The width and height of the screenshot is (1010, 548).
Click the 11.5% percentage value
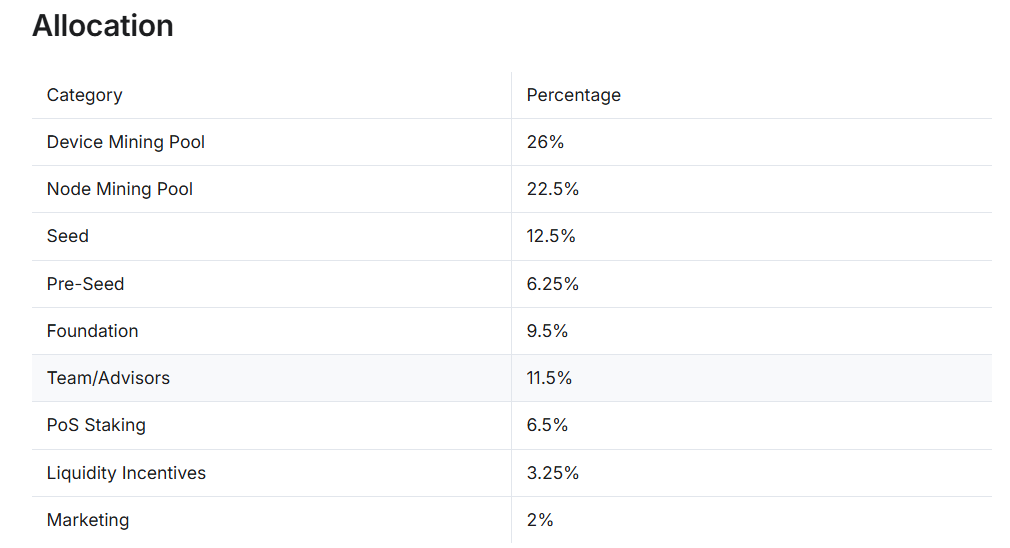[549, 378]
